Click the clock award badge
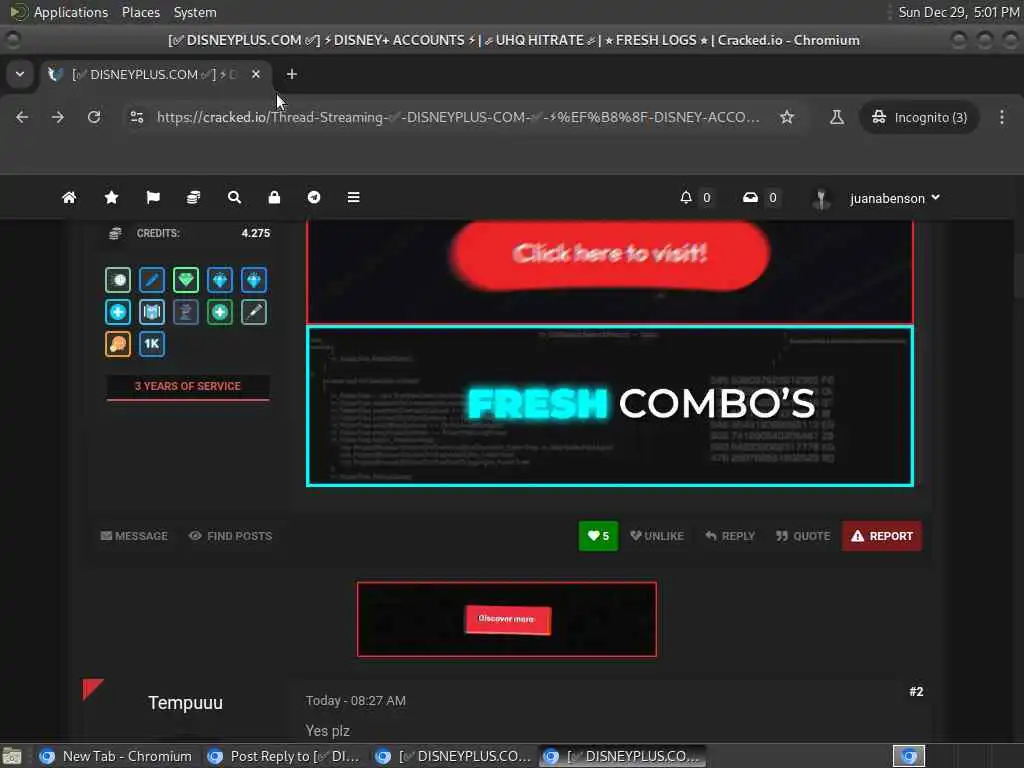This screenshot has height=768, width=1024. coord(118,280)
